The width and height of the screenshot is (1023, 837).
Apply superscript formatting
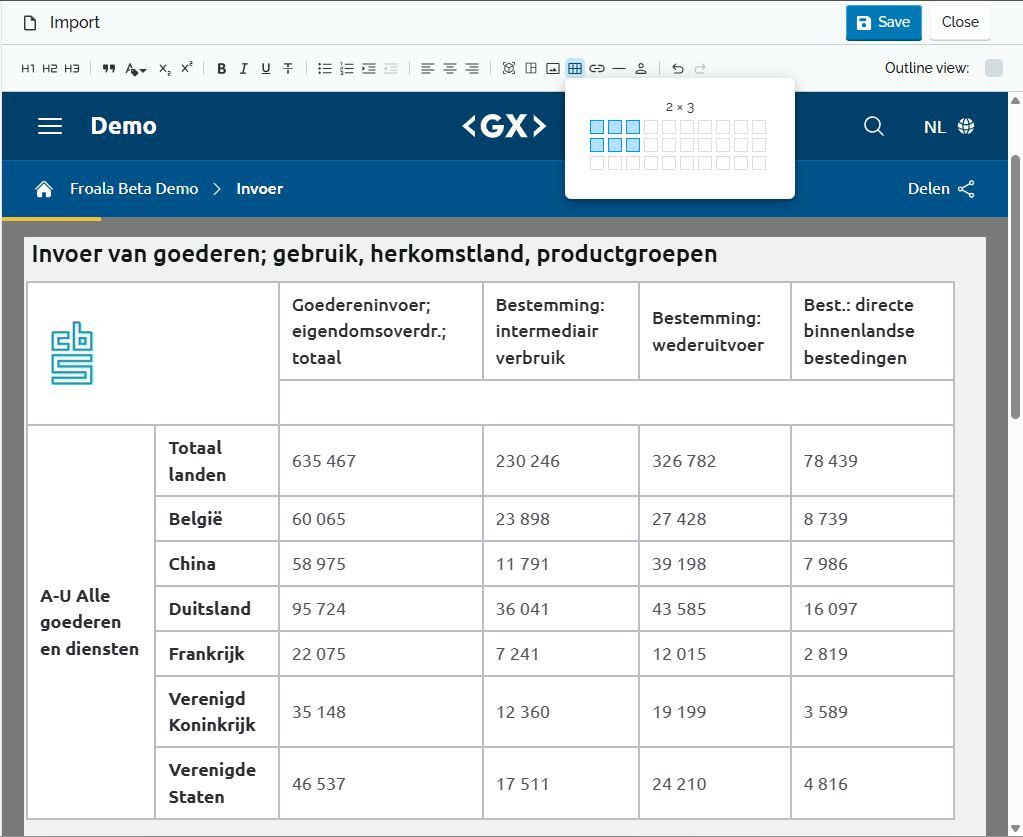(x=187, y=68)
